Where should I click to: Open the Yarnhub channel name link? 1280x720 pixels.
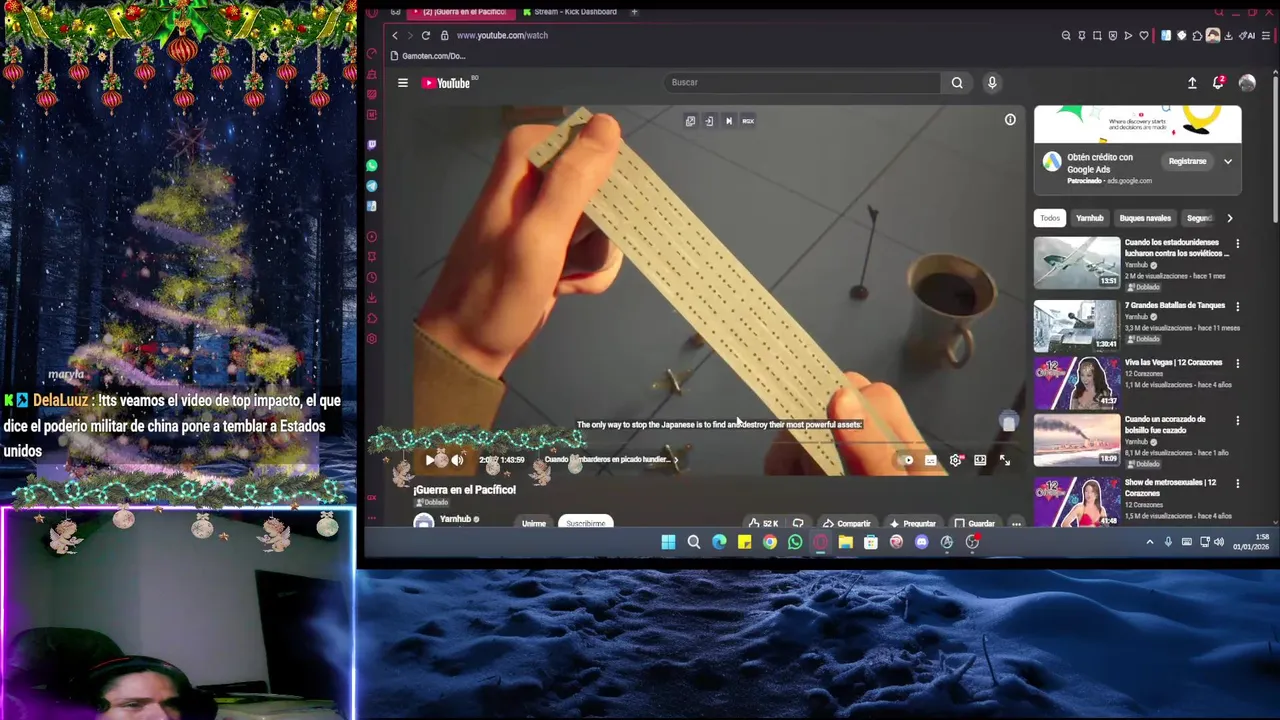pyautogui.click(x=455, y=519)
